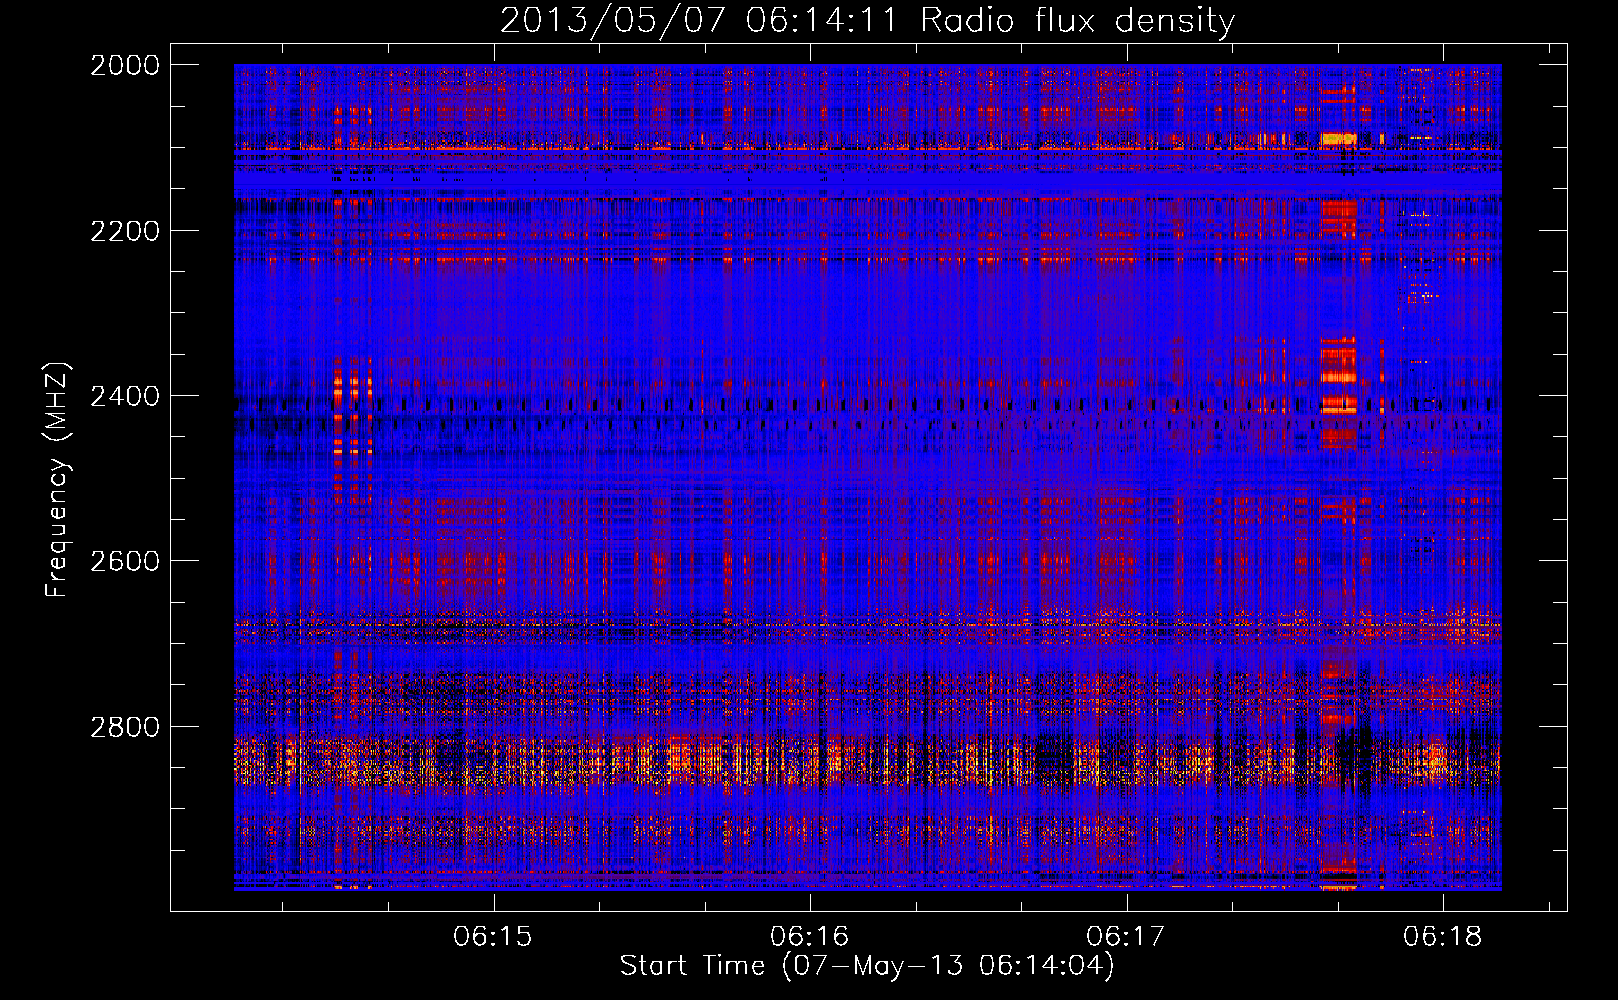The width and height of the screenshot is (1618, 1000).
Task: Click the 06:16 time axis label
Action: [x=810, y=936]
